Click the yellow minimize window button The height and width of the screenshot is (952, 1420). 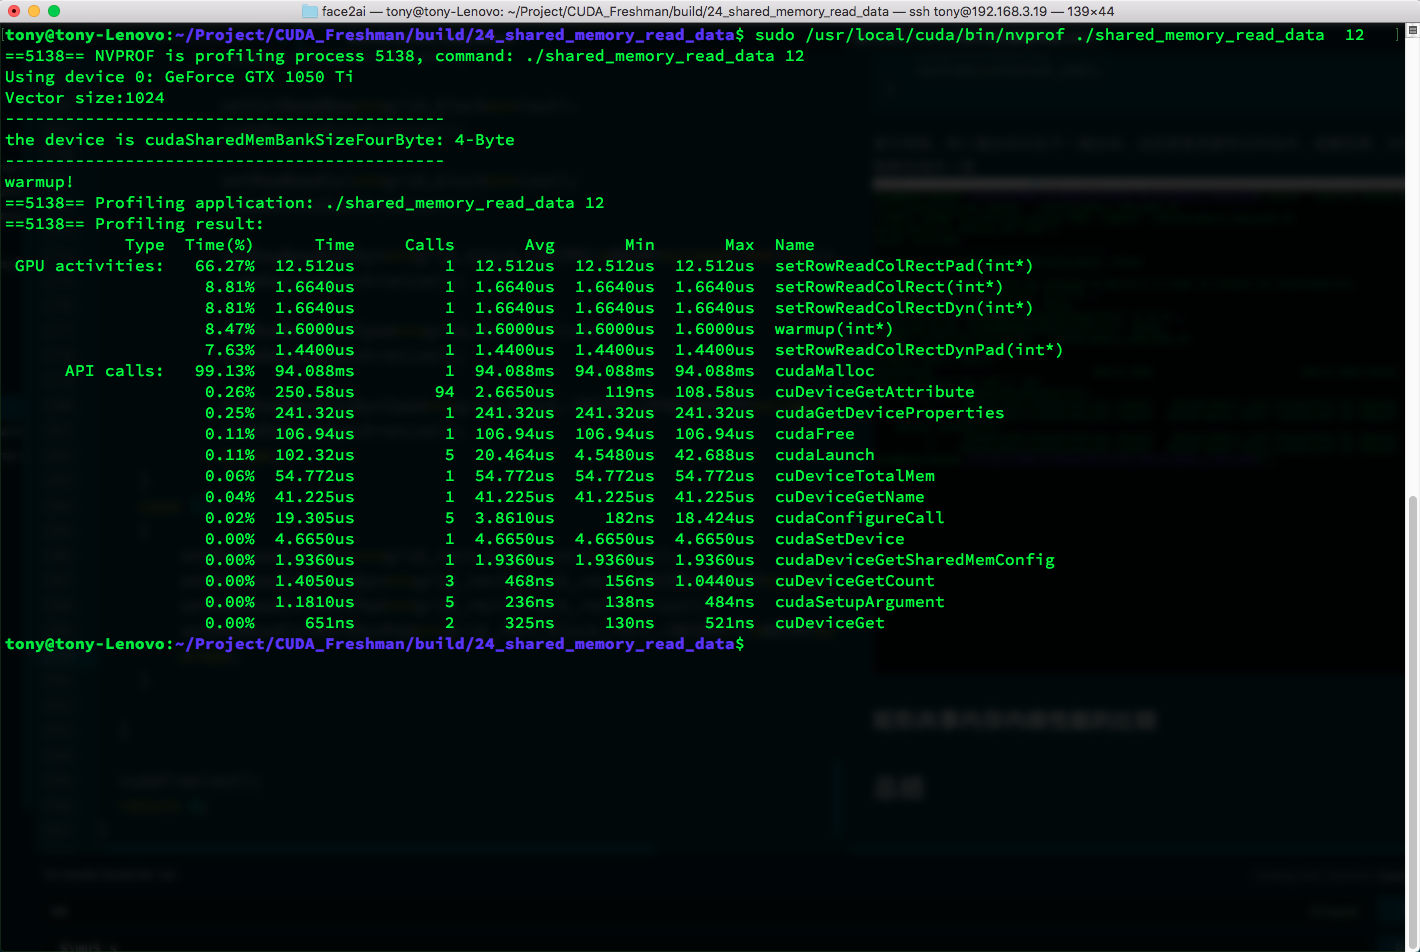[34, 11]
